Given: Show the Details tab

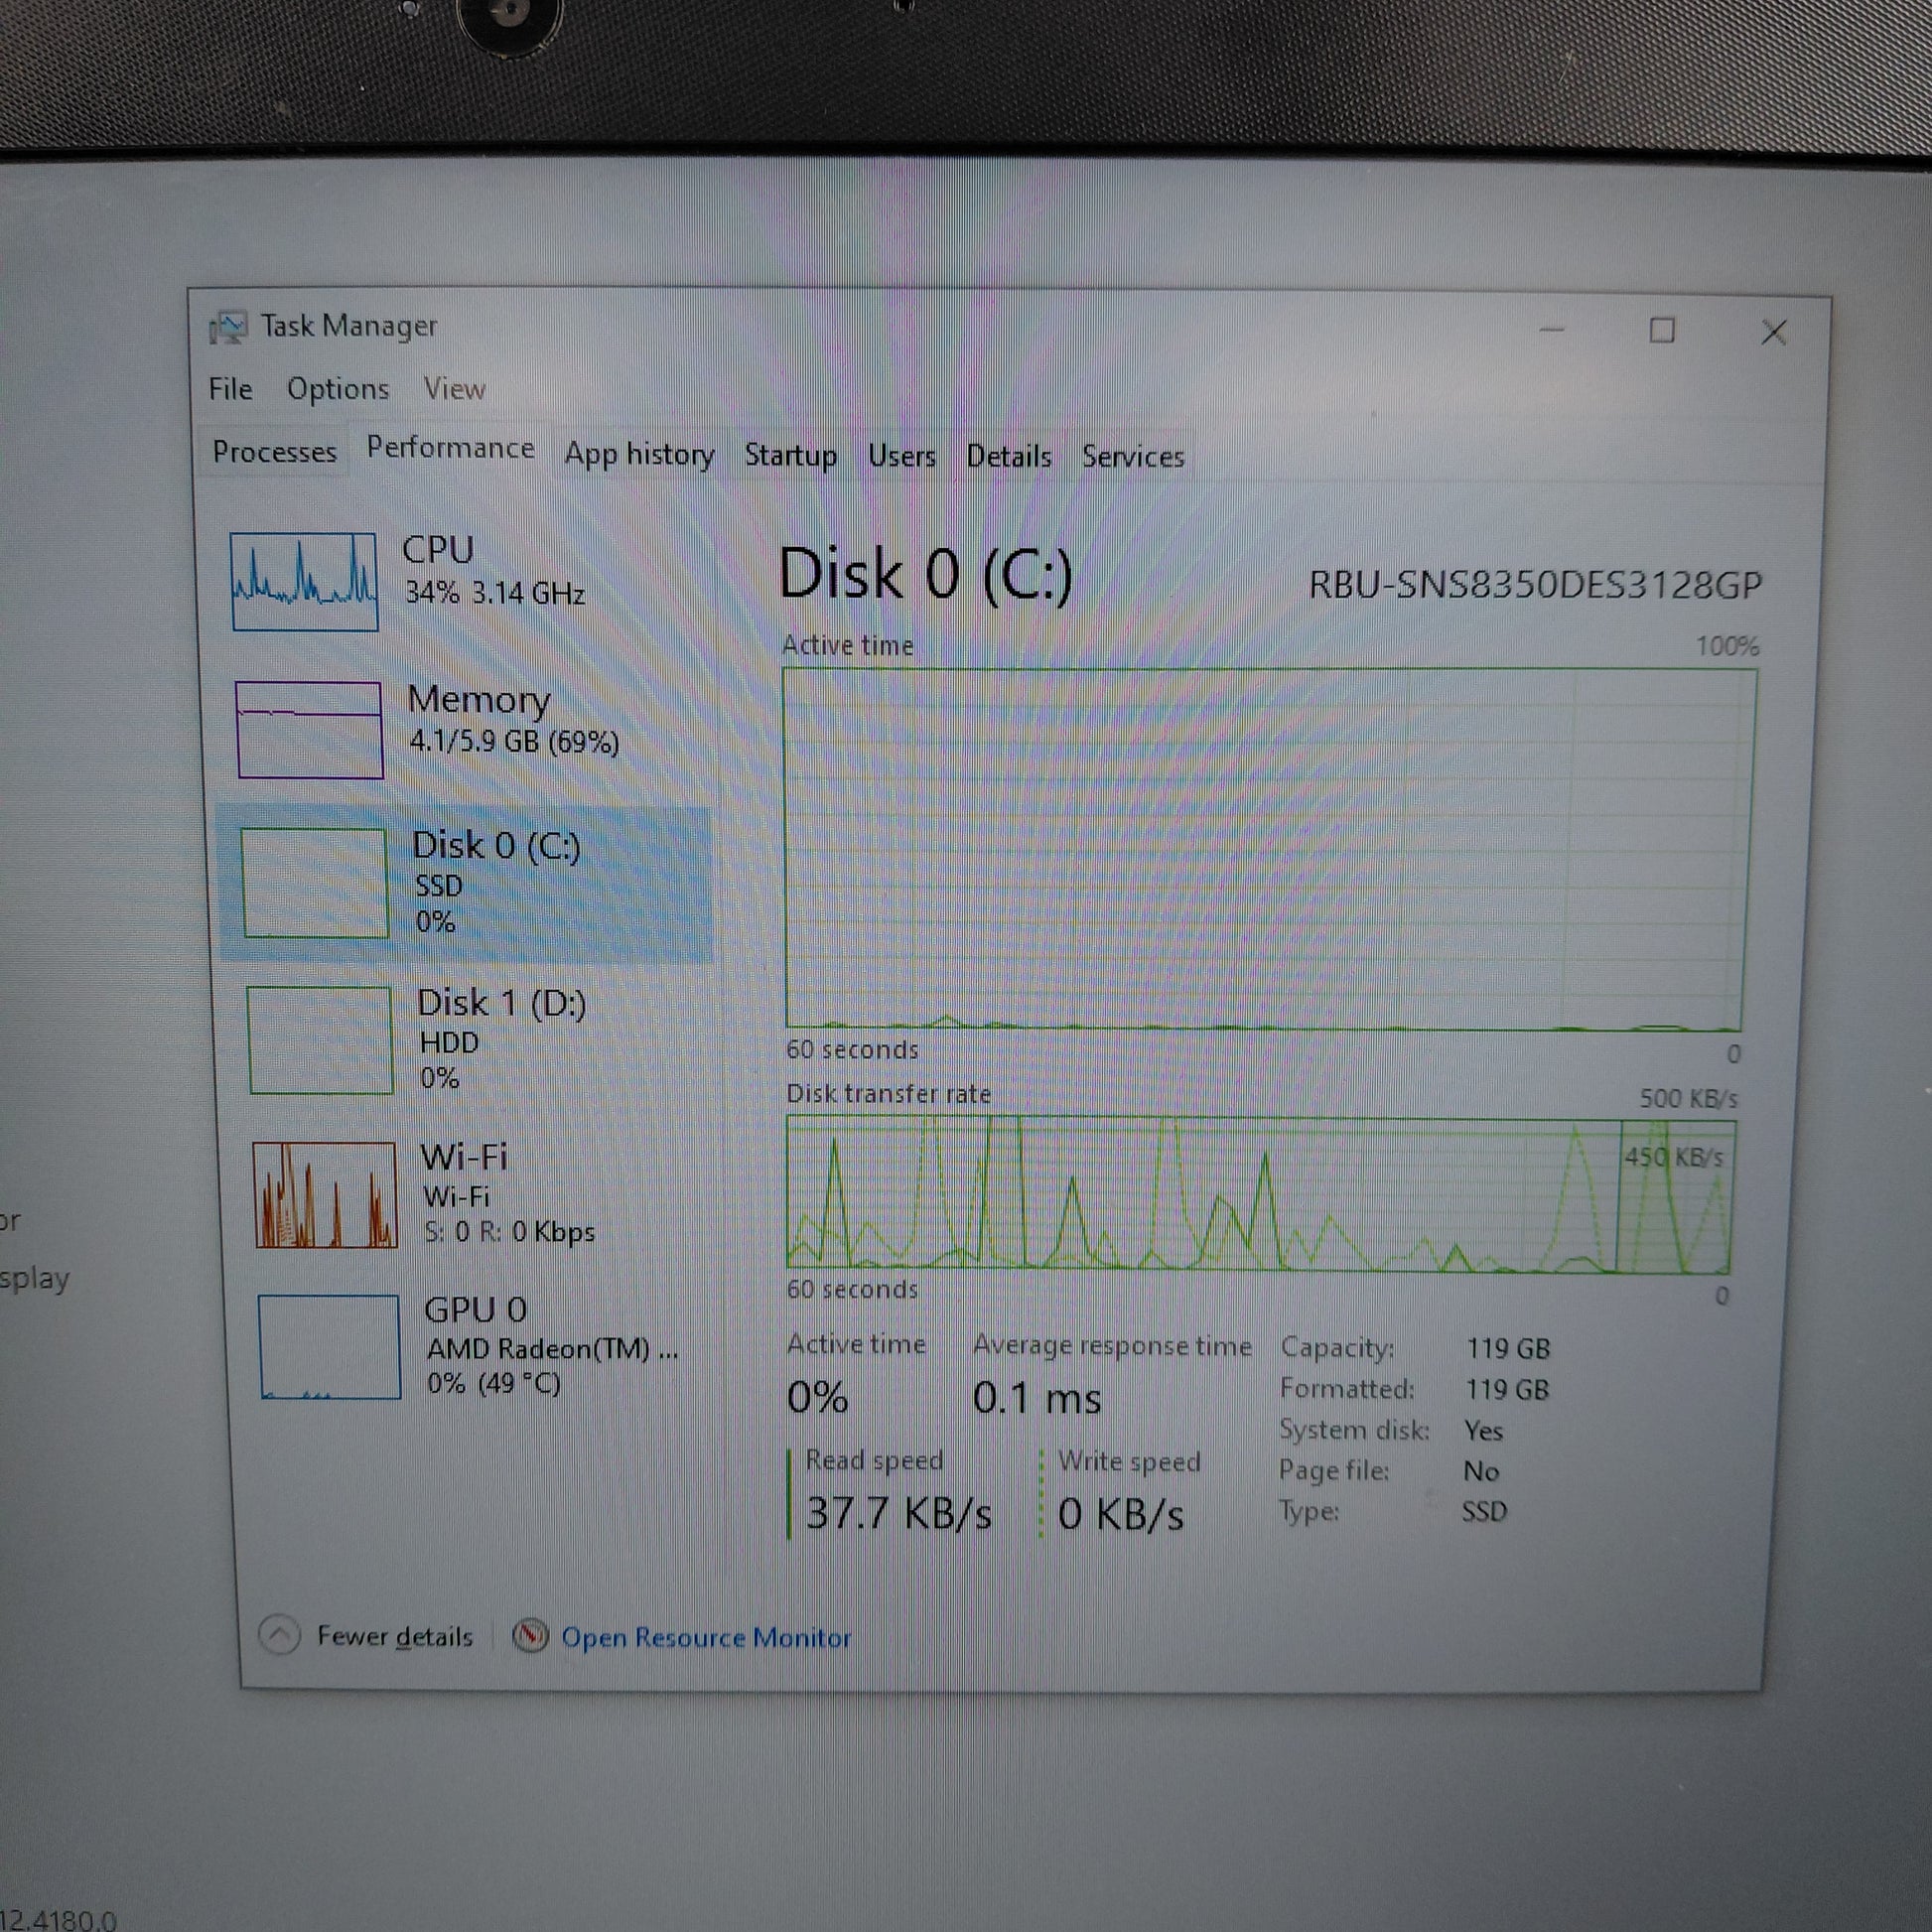Looking at the screenshot, I should point(1008,457).
